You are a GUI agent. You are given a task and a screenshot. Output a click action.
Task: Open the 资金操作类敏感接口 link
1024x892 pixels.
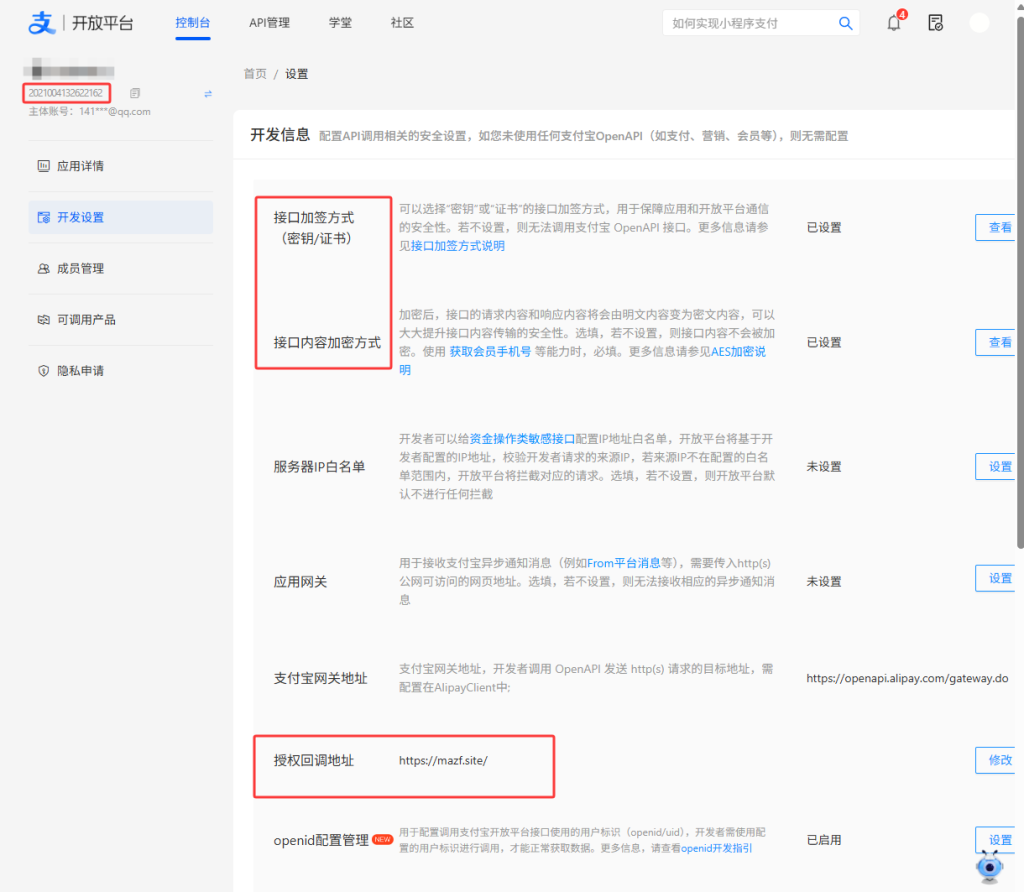522,439
